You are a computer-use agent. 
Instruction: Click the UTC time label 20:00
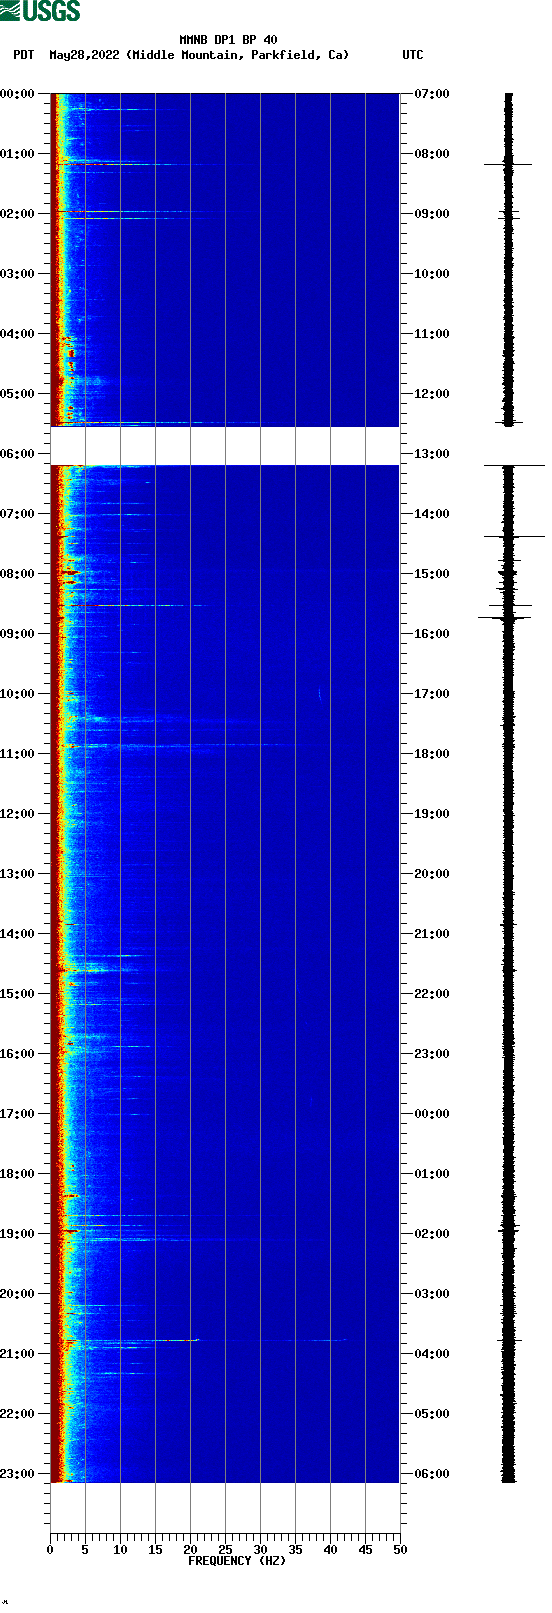(432, 874)
